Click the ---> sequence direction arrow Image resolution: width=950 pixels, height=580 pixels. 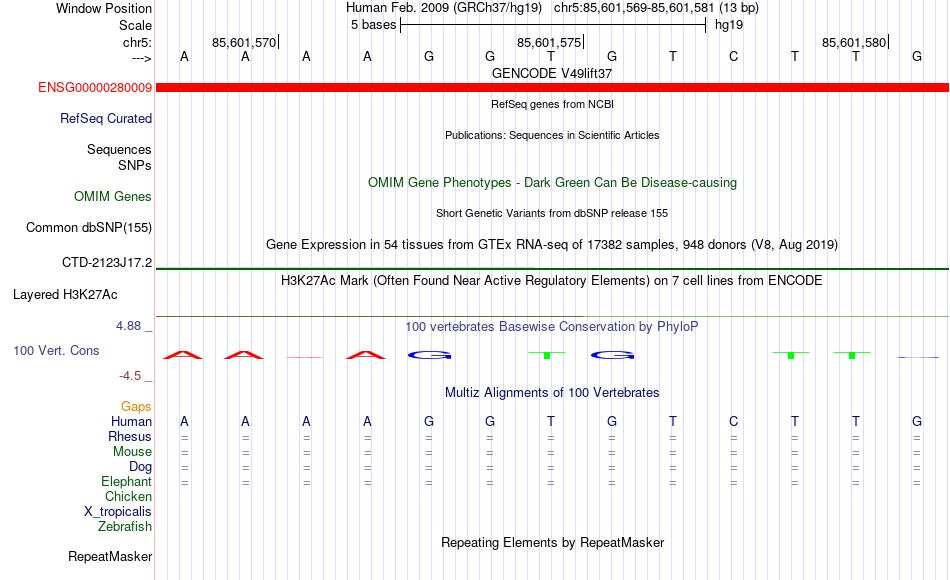tap(142, 58)
